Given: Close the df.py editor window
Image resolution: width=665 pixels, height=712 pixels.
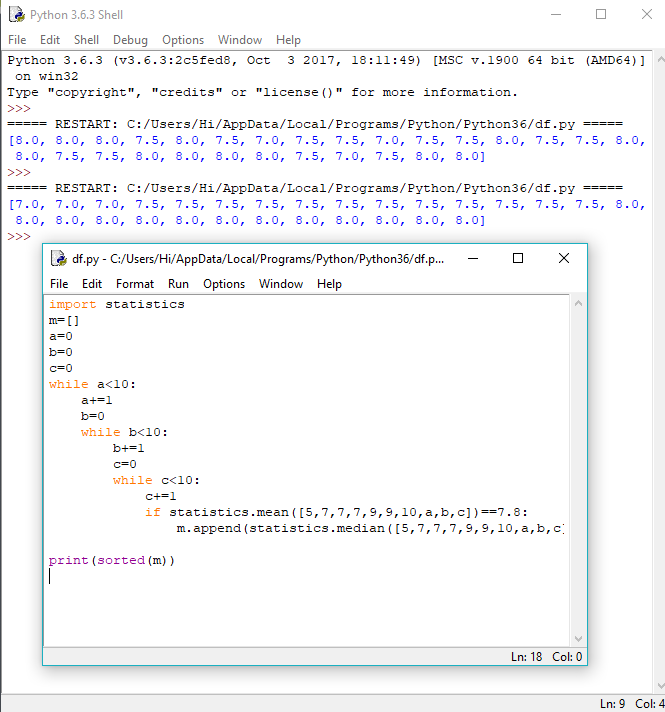Looking at the screenshot, I should 564,258.
